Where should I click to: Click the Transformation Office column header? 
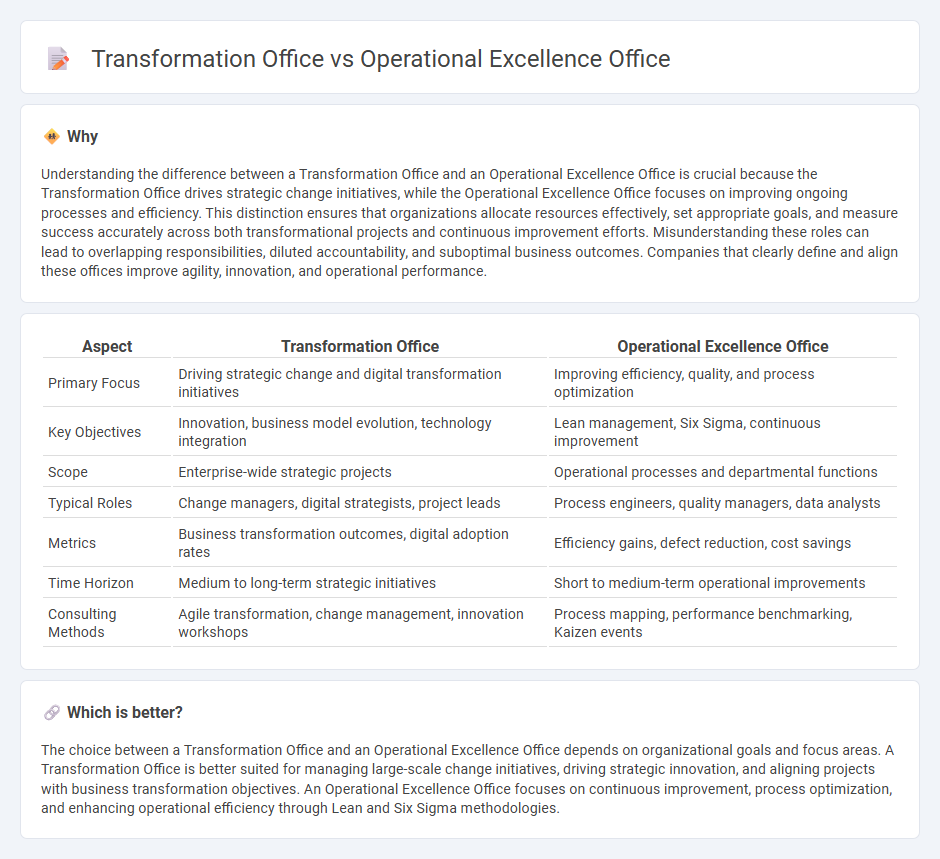pos(360,346)
